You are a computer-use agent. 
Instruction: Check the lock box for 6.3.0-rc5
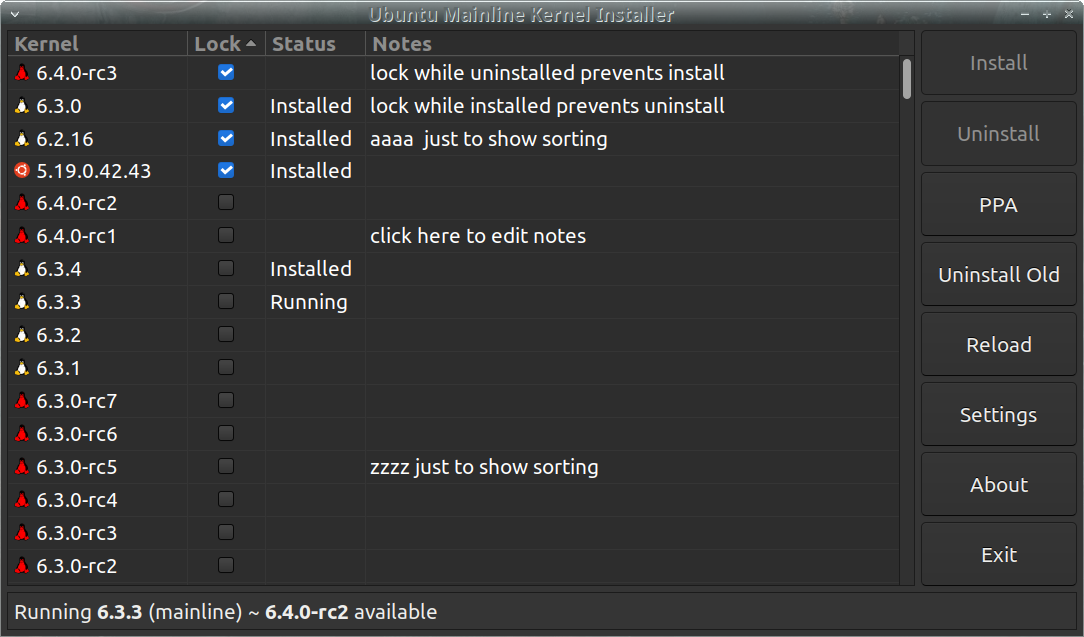[x=226, y=466]
